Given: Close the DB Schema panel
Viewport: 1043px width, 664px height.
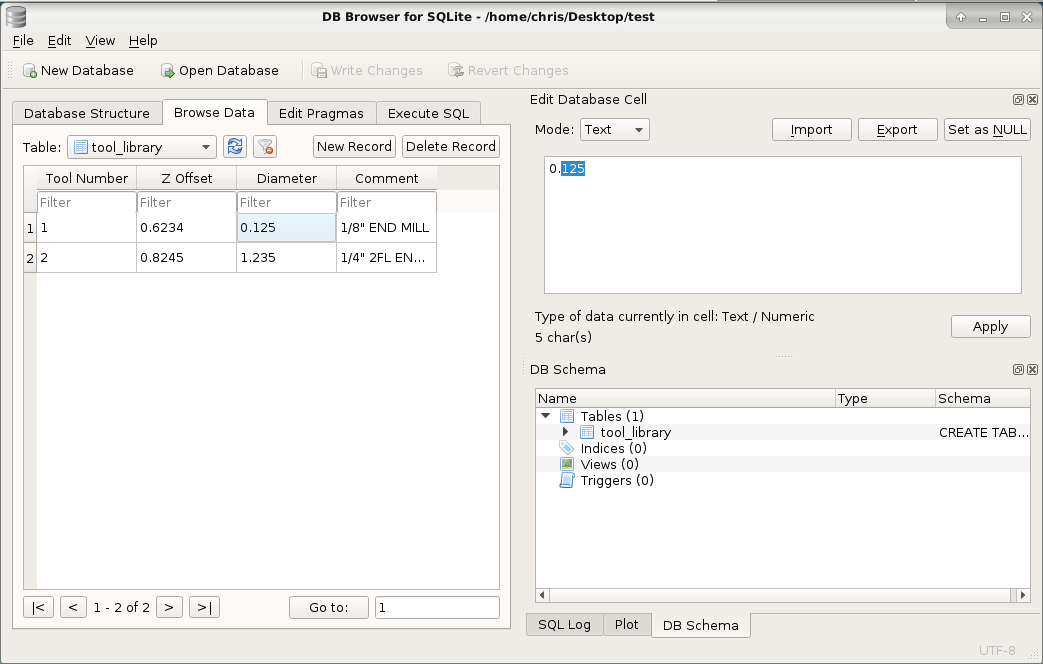Looking at the screenshot, I should click(1032, 369).
